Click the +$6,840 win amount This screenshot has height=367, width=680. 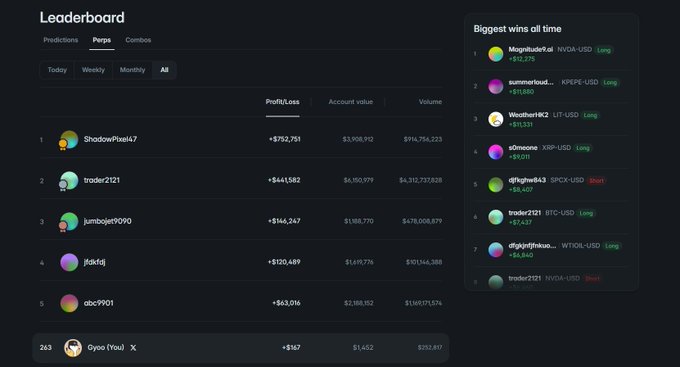coord(521,255)
